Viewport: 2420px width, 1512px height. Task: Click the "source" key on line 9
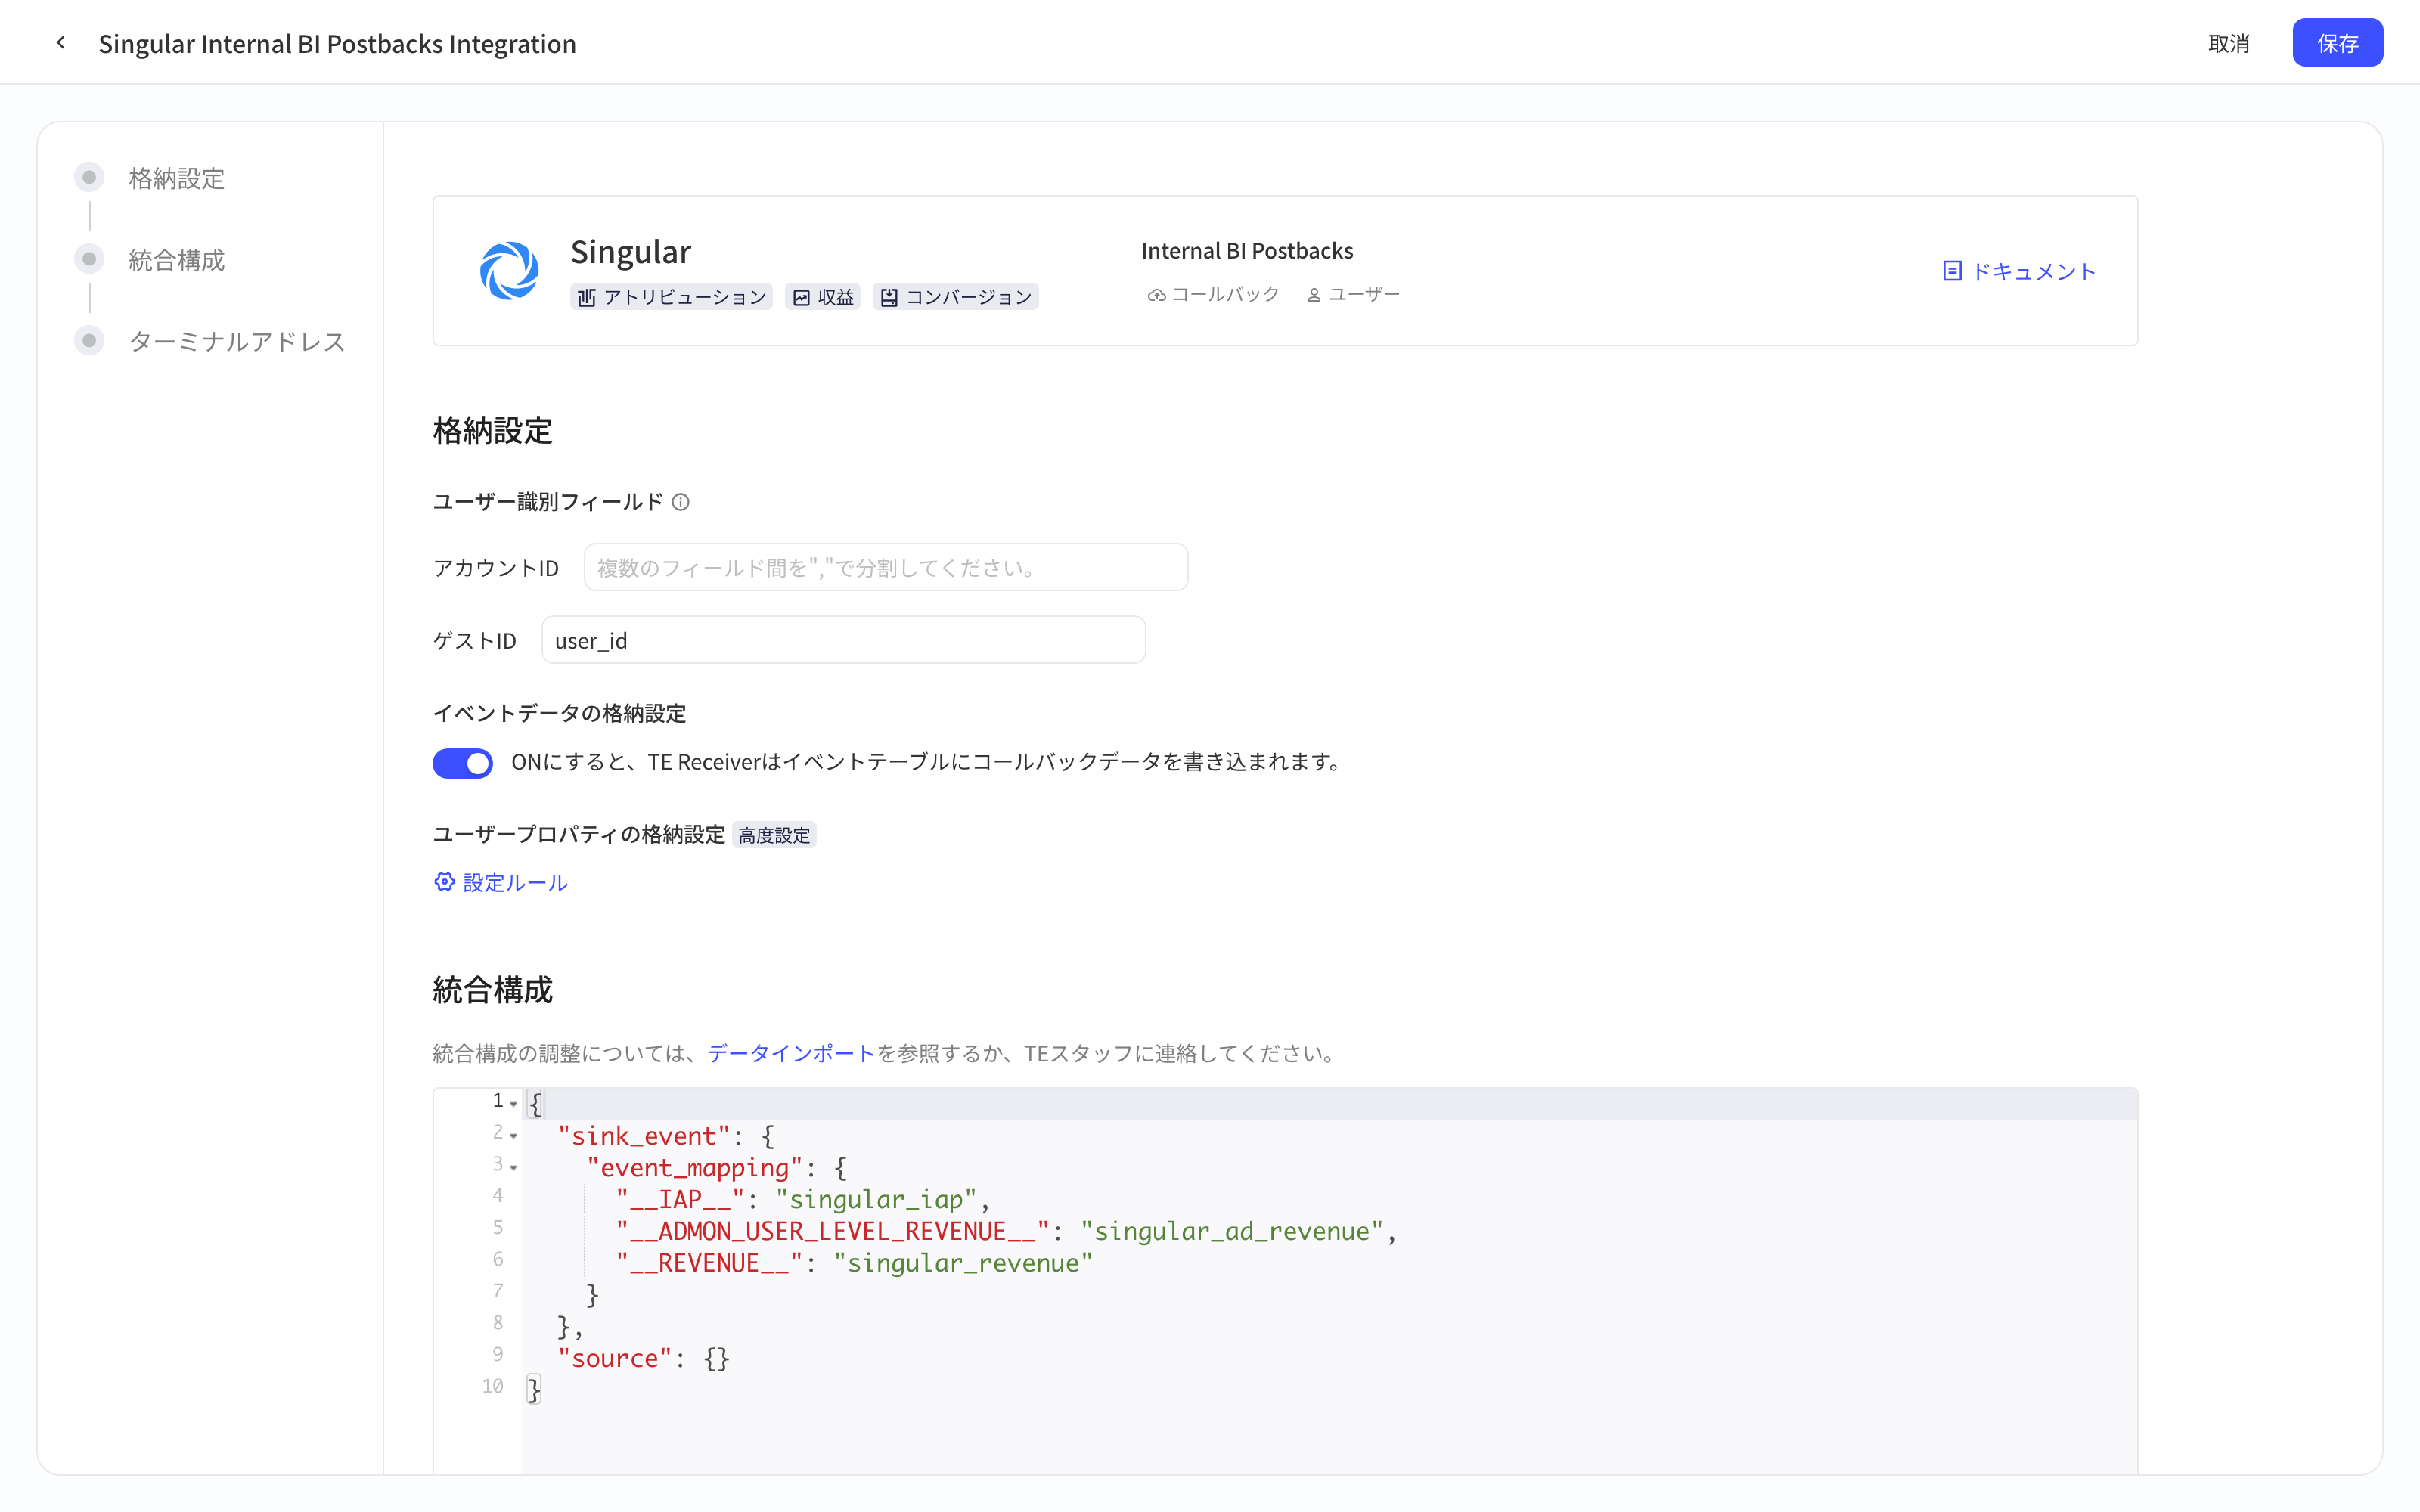click(x=614, y=1358)
